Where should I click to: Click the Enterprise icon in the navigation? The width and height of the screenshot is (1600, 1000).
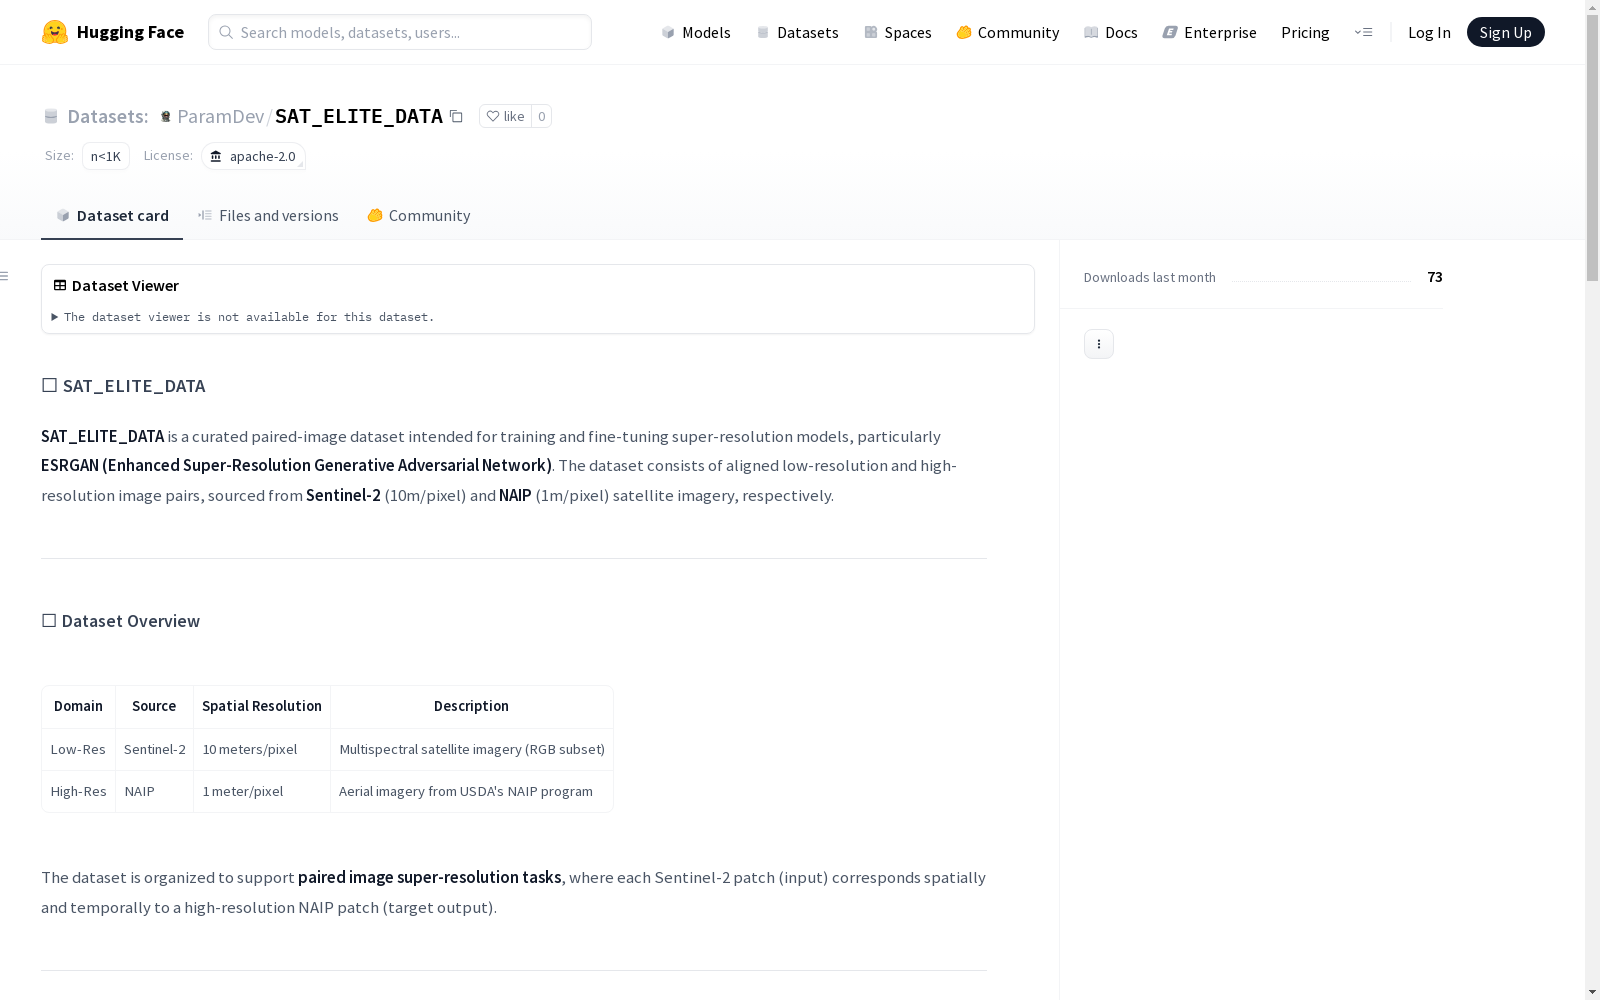1170,32
